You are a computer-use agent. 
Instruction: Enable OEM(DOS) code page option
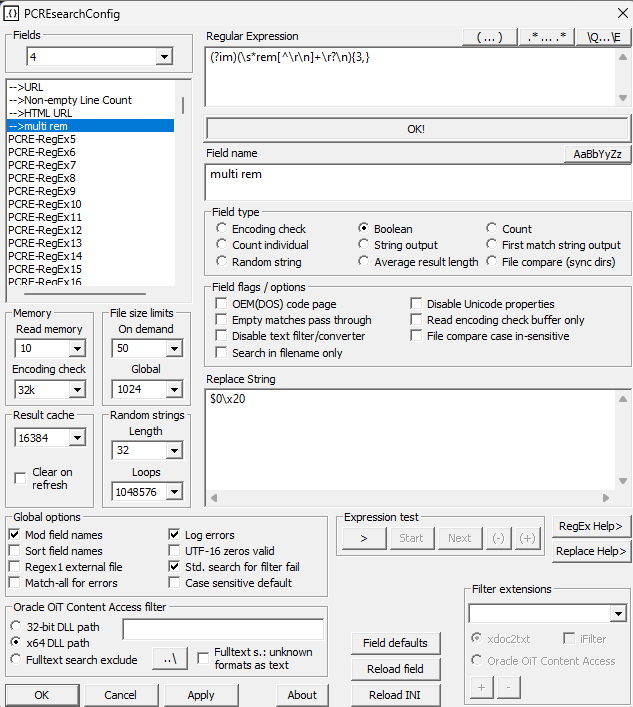pos(221,303)
